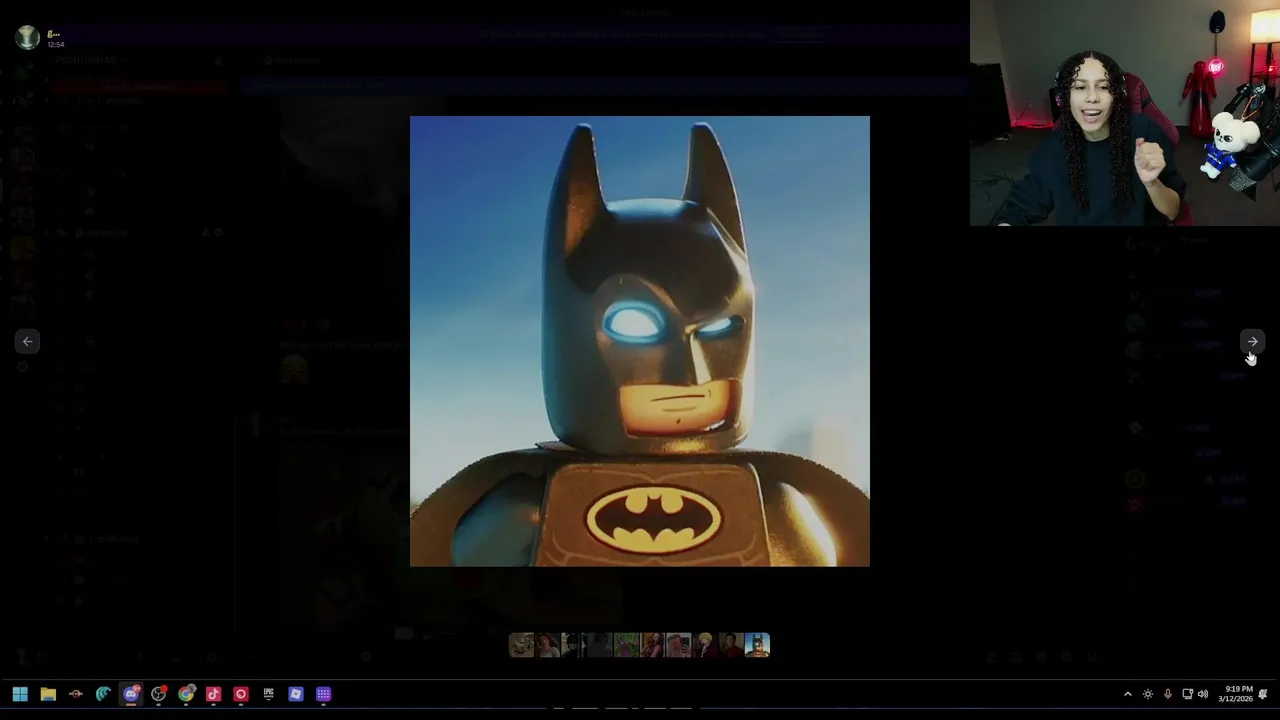
Task: Open network settings from system tray
Action: tap(1187, 694)
